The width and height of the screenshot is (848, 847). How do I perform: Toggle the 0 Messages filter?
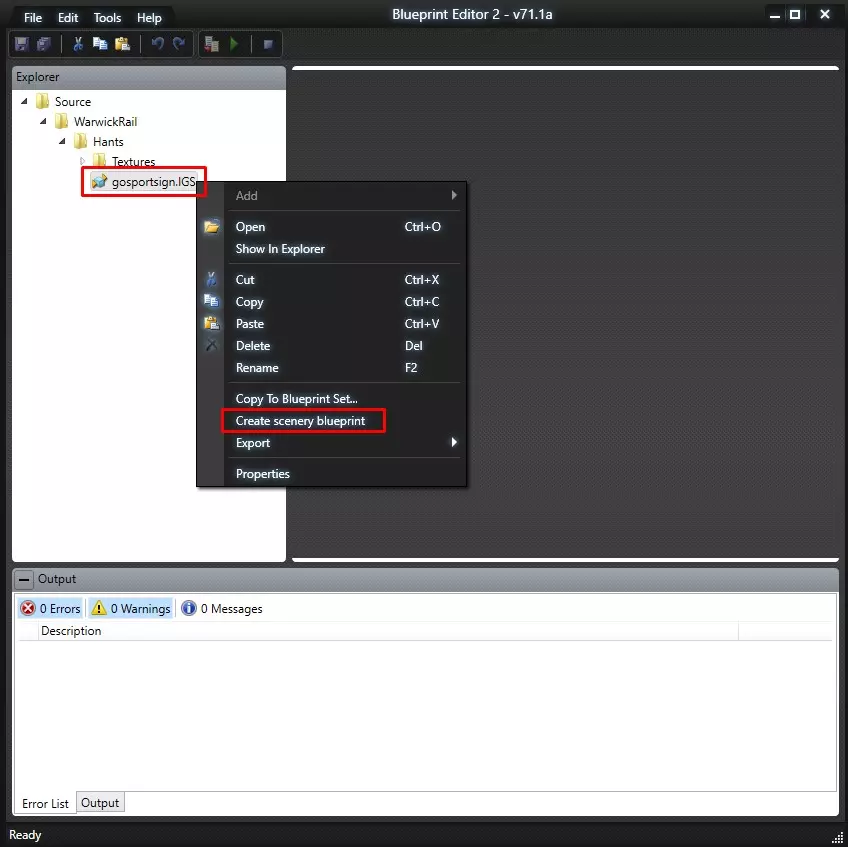[x=222, y=608]
